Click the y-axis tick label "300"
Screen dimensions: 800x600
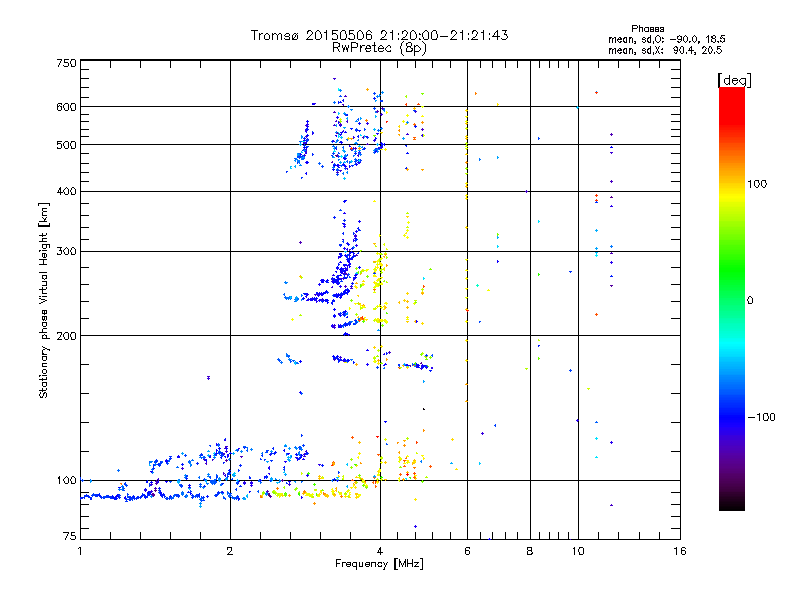pyautogui.click(x=67, y=252)
